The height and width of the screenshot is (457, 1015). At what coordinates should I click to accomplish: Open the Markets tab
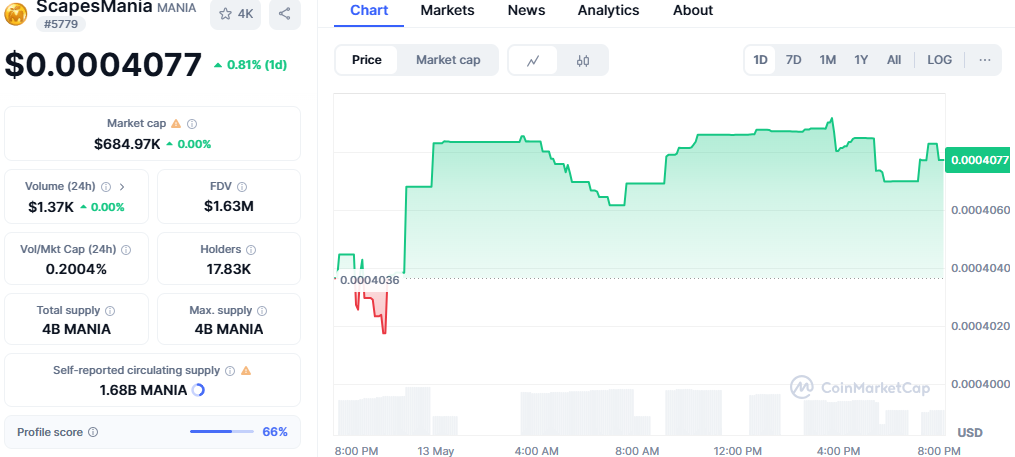[447, 11]
